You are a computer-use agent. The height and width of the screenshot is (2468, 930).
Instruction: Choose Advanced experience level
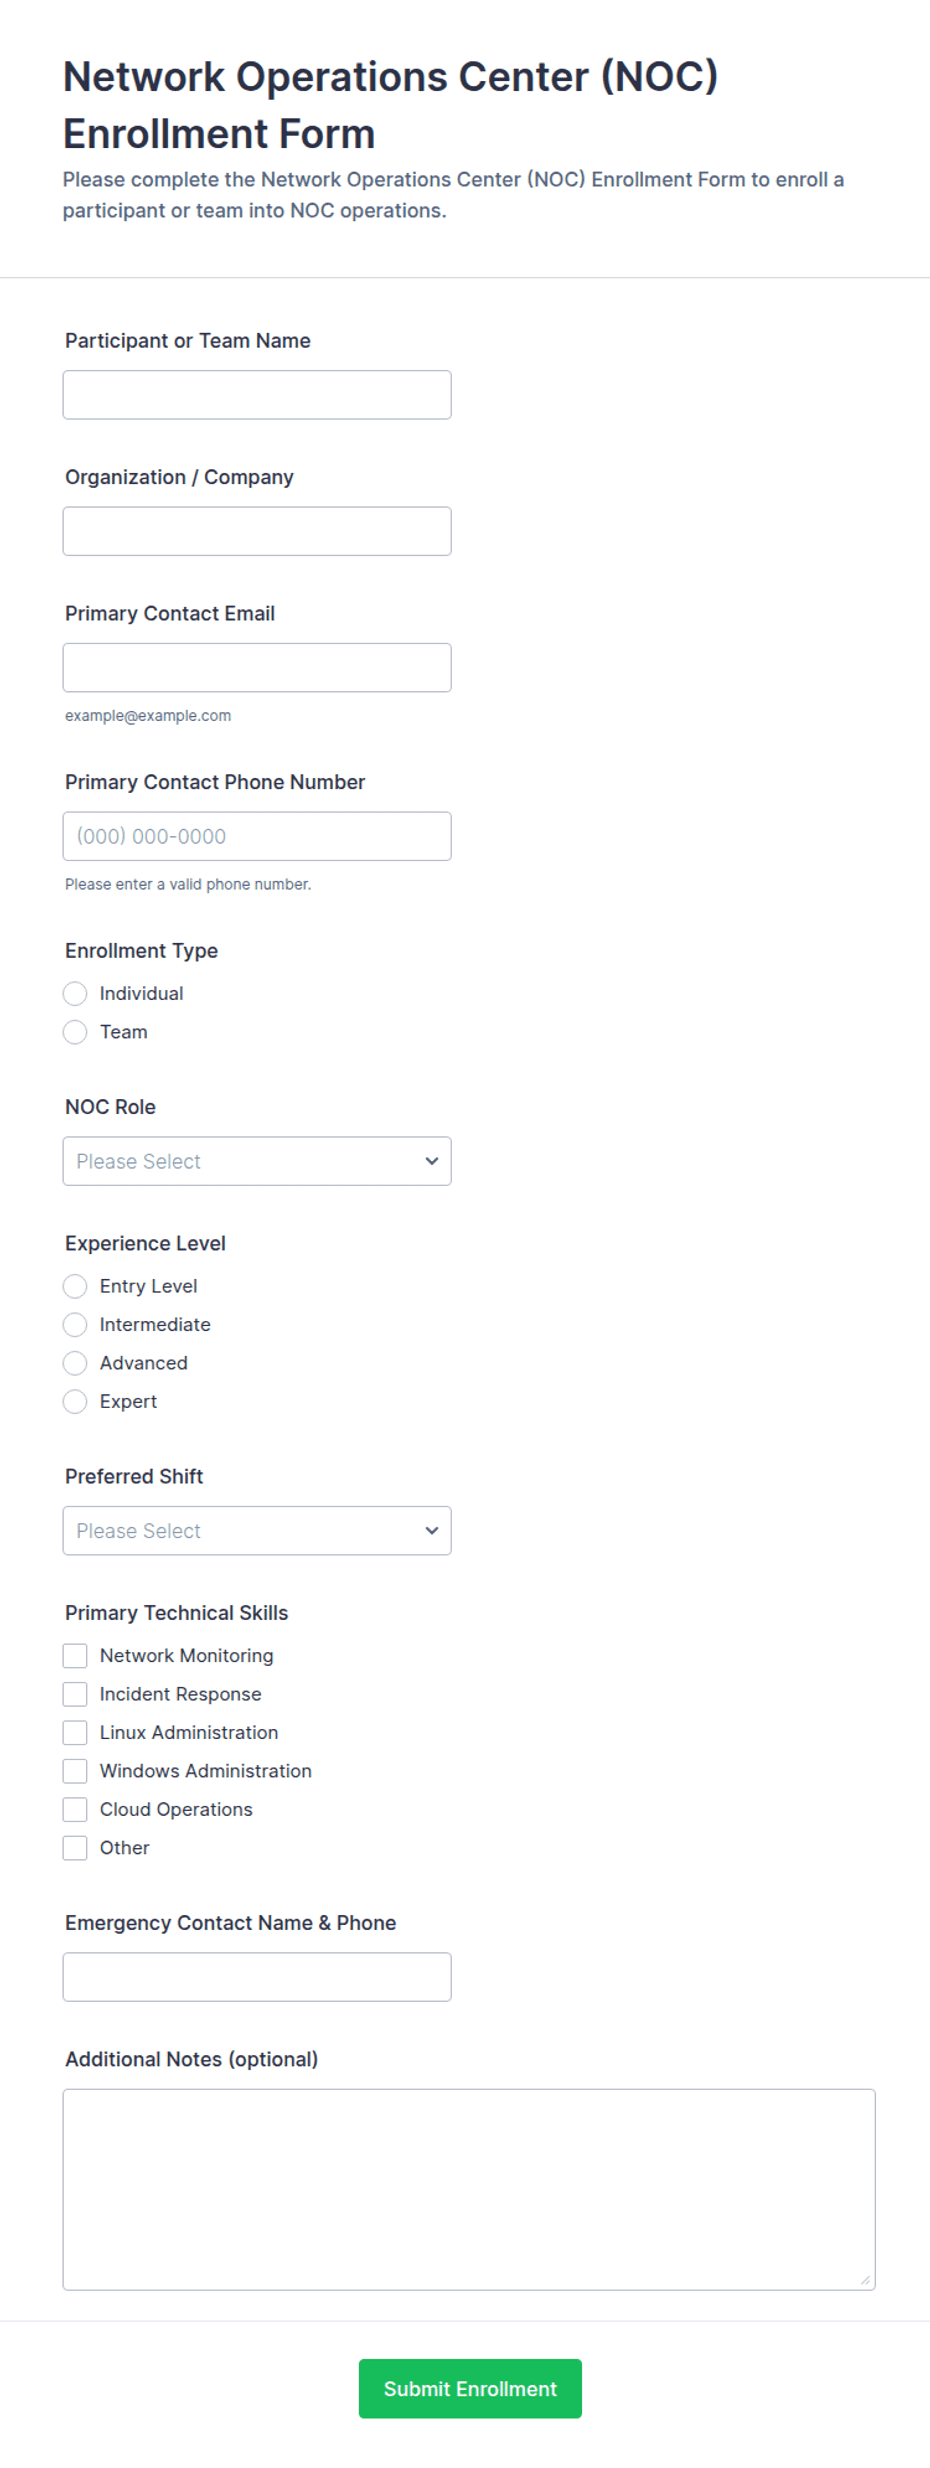pos(75,1363)
